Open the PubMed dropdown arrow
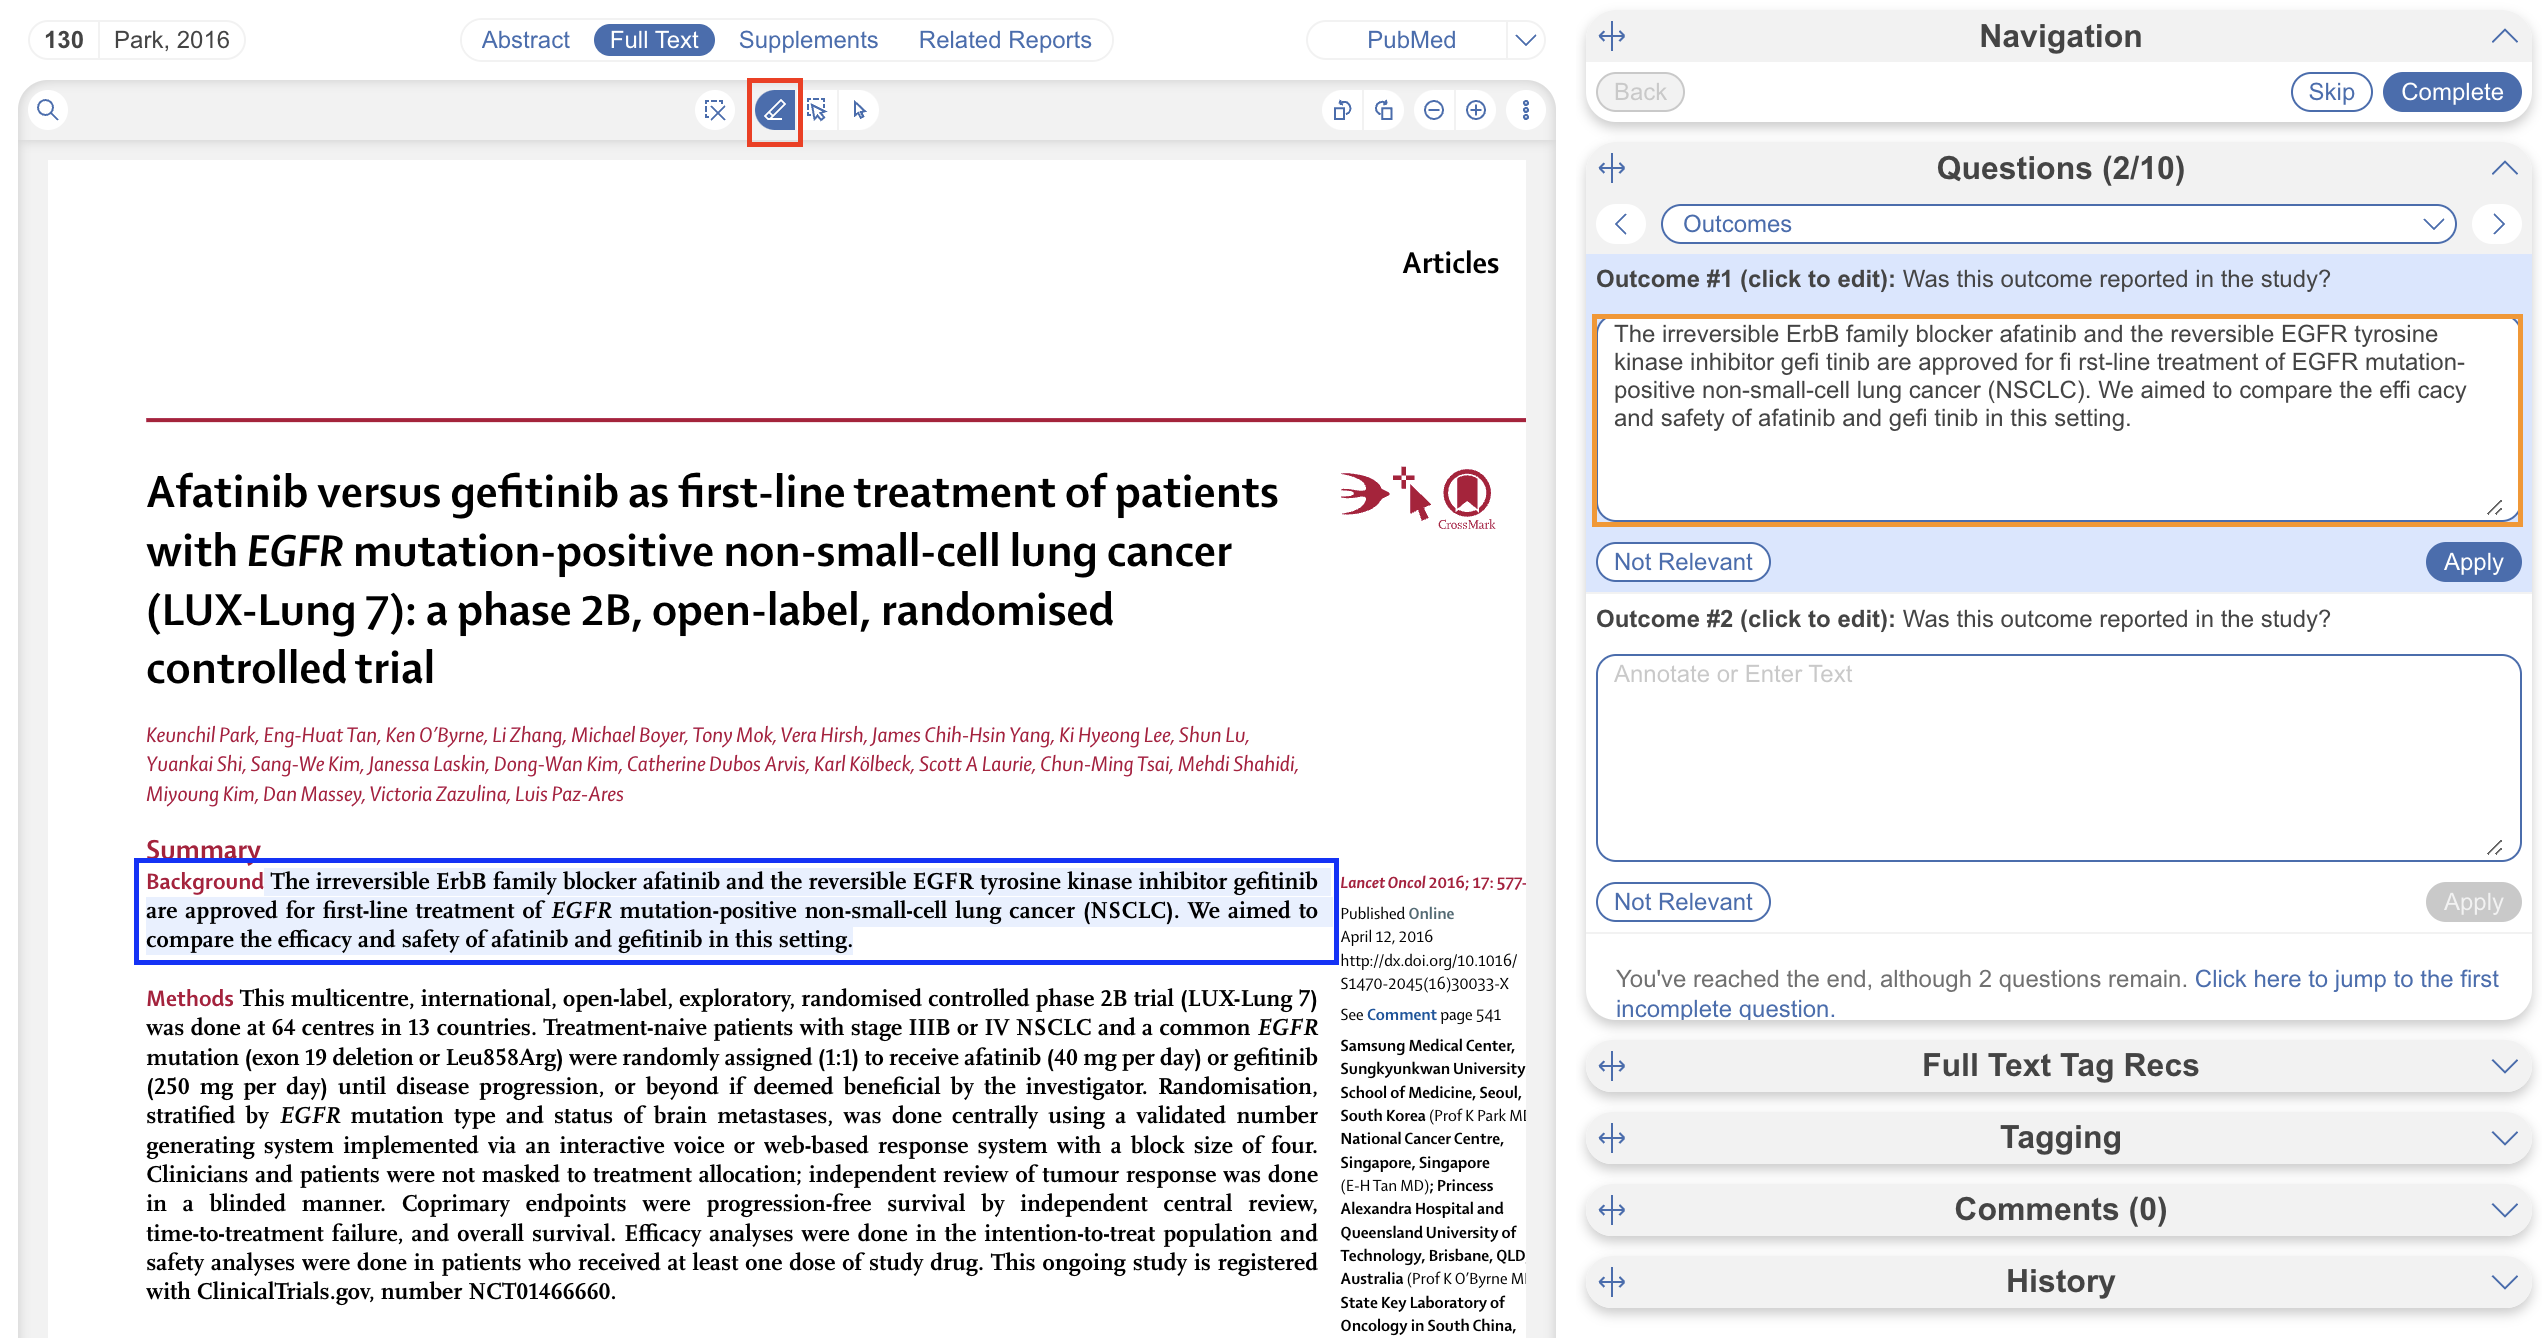 pos(1525,40)
